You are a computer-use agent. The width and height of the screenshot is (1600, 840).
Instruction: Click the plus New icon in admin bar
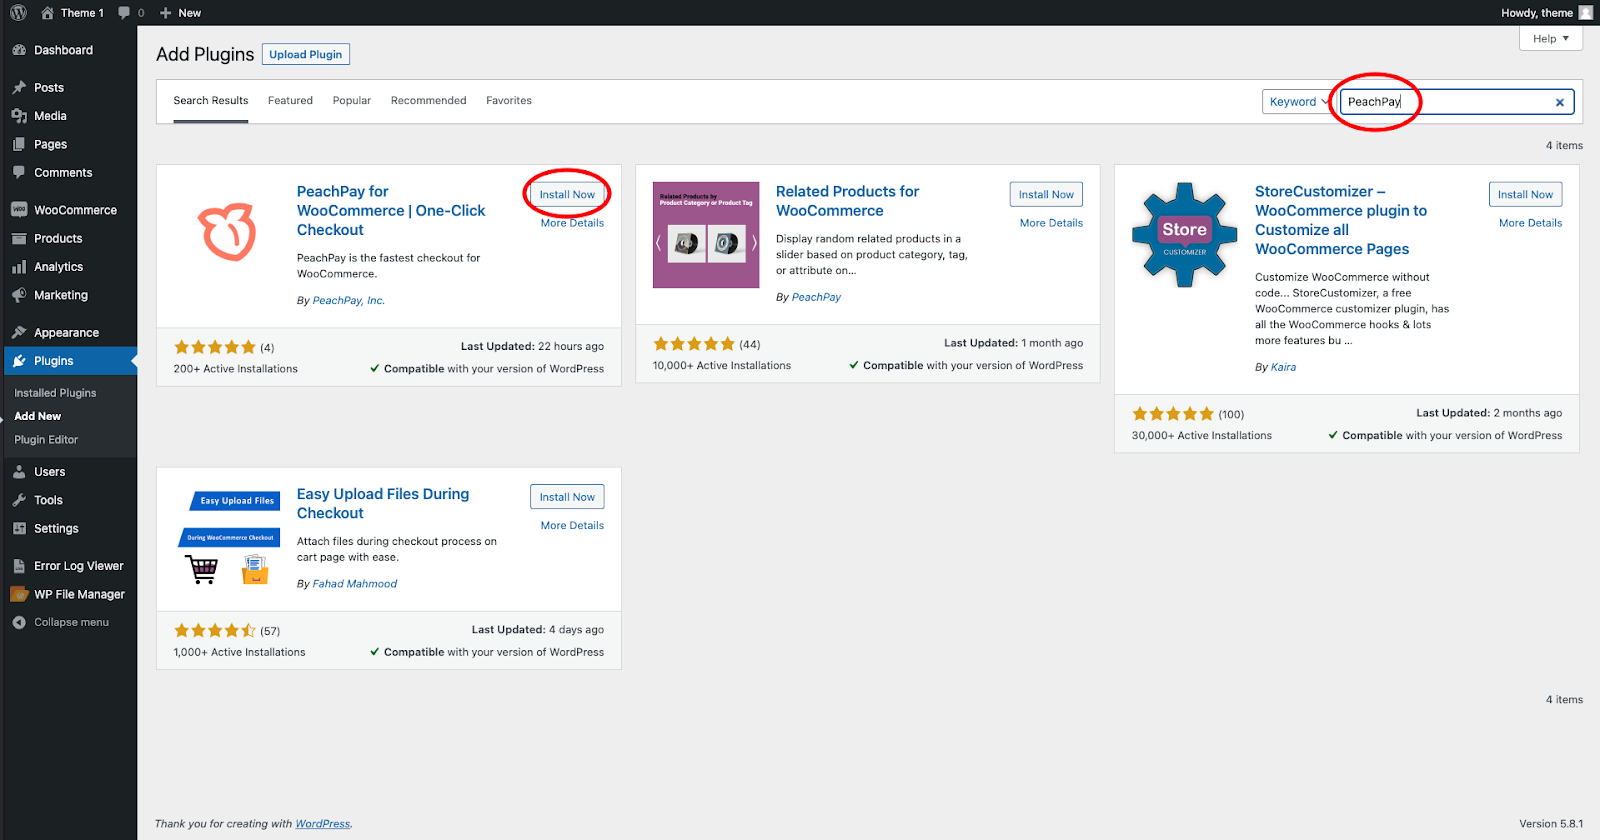166,13
